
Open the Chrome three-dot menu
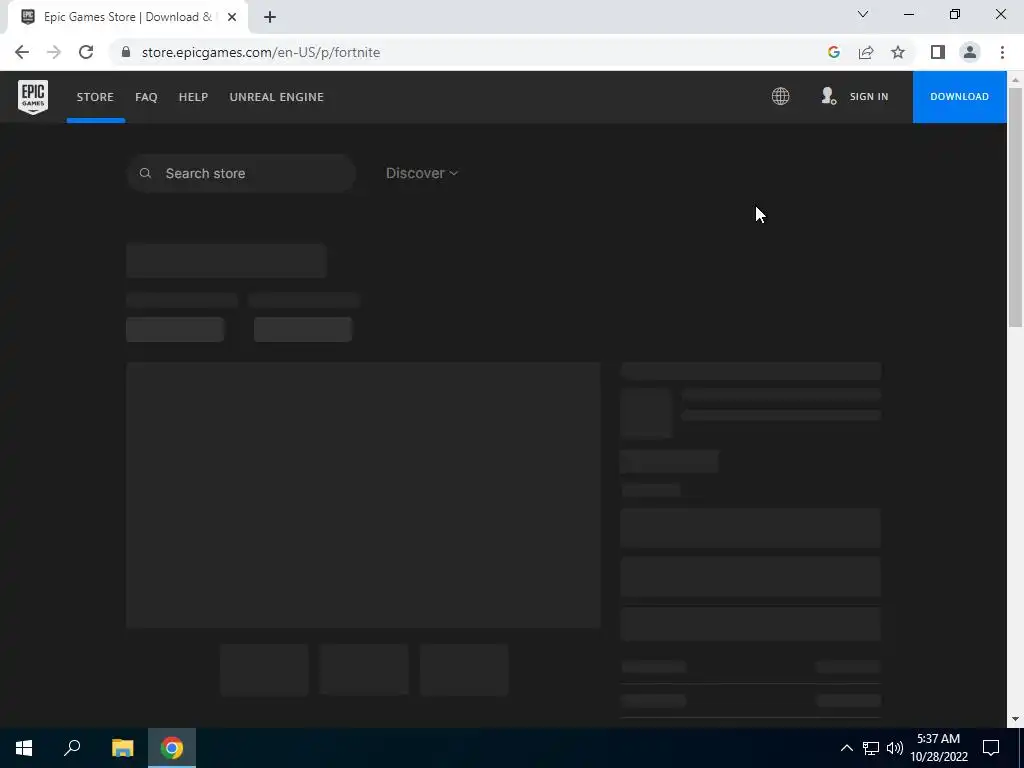[x=1002, y=52]
